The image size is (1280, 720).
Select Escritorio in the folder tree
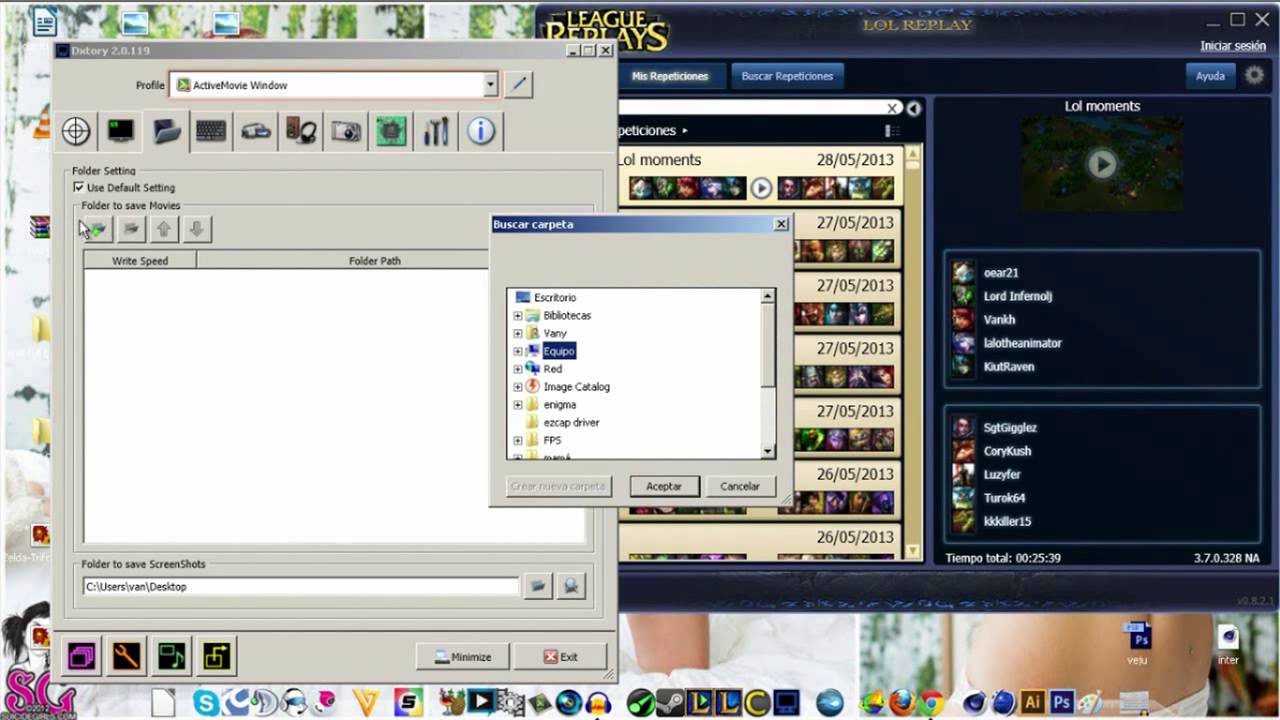555,297
